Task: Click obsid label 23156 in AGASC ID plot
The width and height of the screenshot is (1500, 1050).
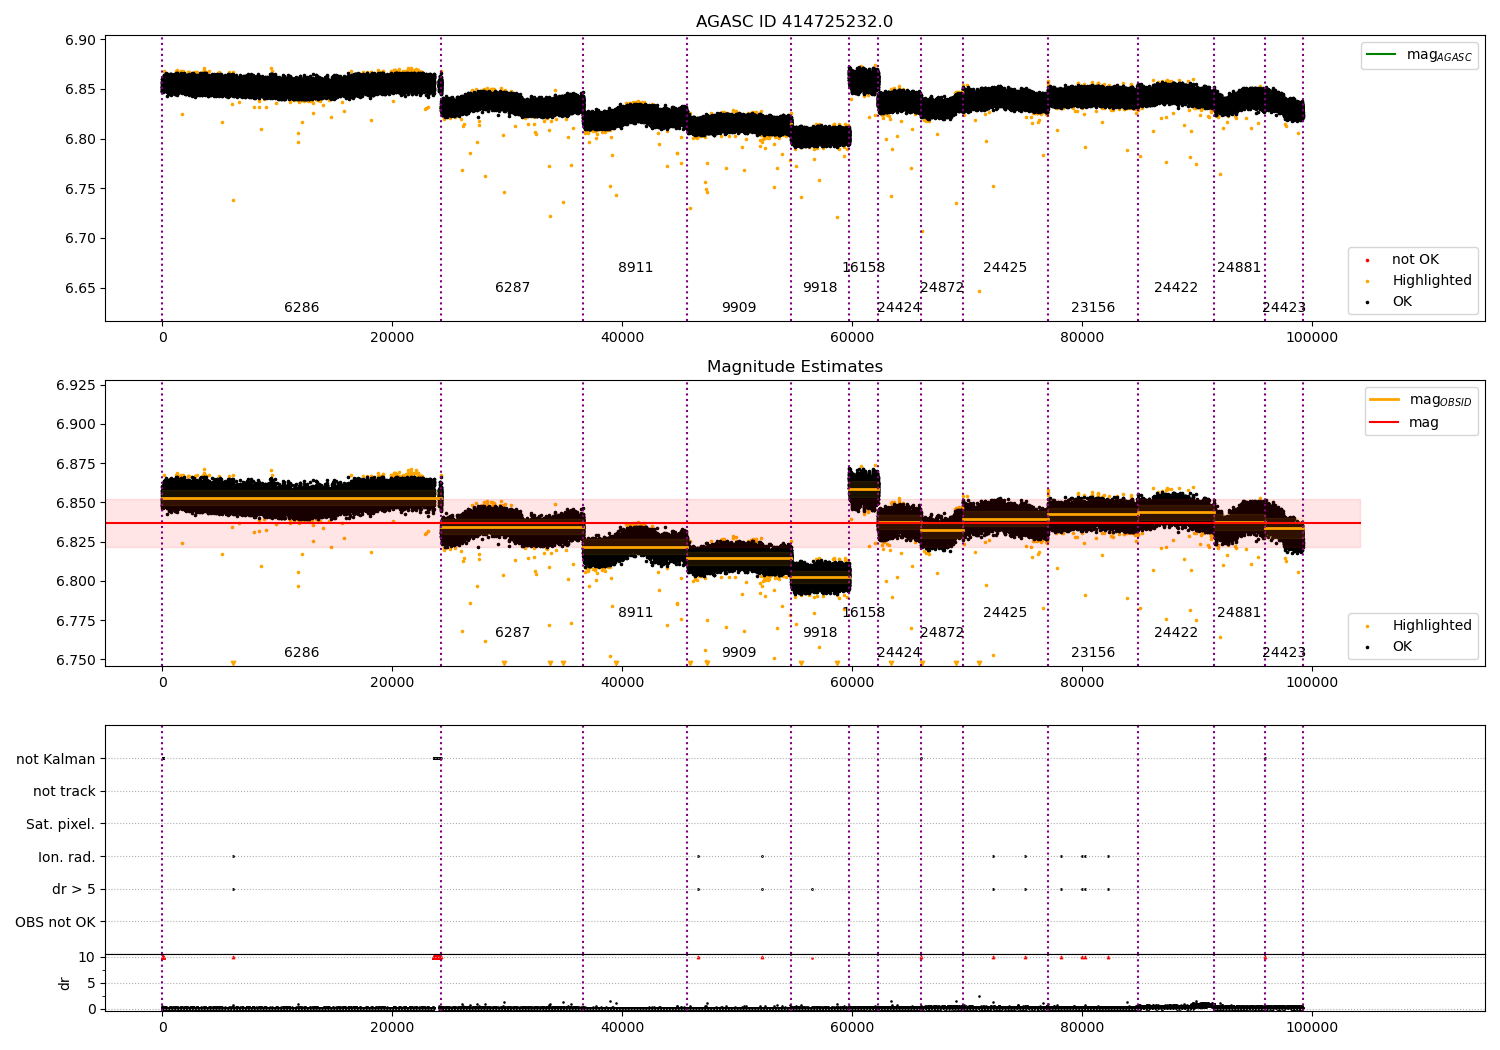Action: [1093, 308]
